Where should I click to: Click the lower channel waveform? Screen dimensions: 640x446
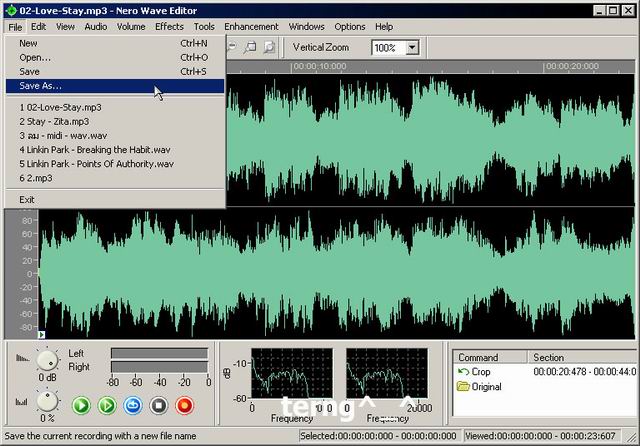(337, 273)
